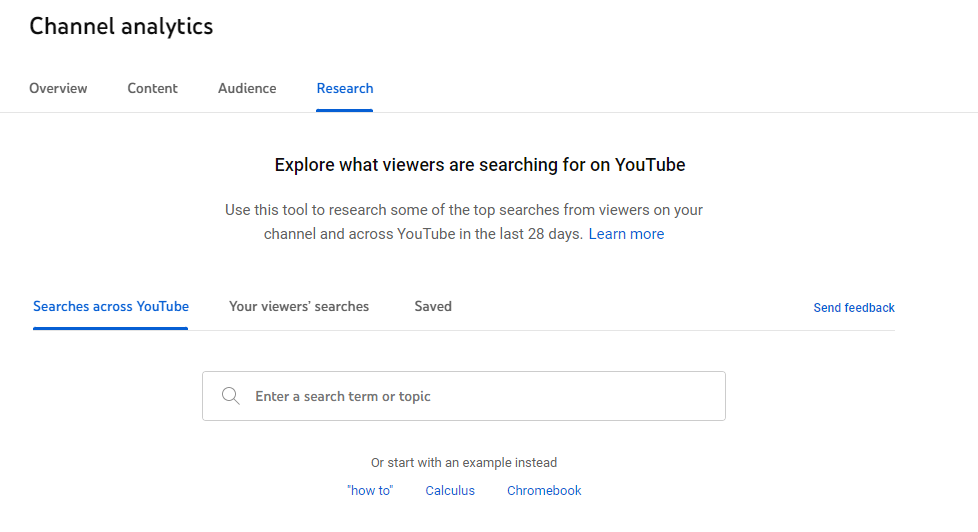Image resolution: width=978 pixels, height=532 pixels.
Task: Try the "how to" example search
Action: click(370, 490)
